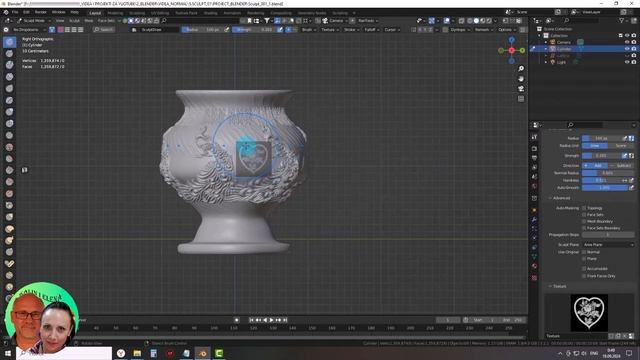Select the Clay Strips sculpt brush
The height and width of the screenshot is (360, 640).
[x=9, y=77]
